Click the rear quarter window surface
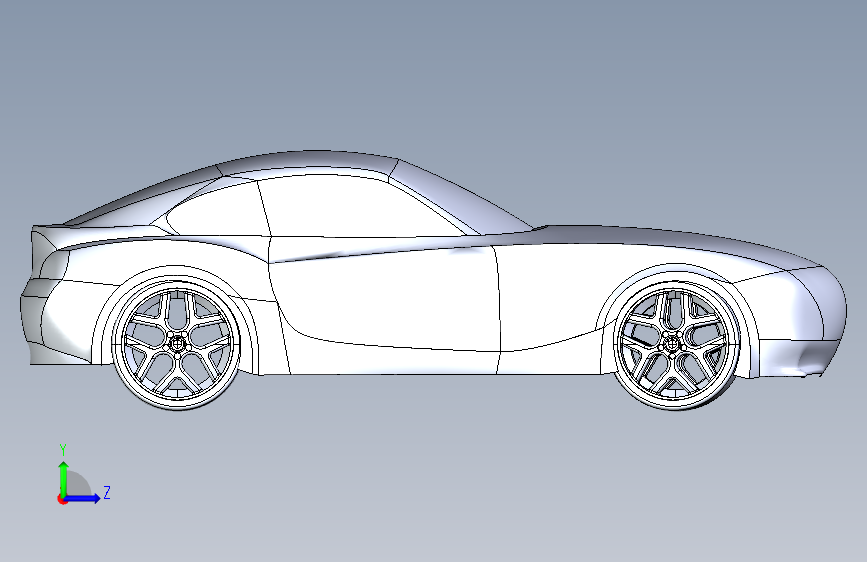The width and height of the screenshot is (867, 562). 218,210
